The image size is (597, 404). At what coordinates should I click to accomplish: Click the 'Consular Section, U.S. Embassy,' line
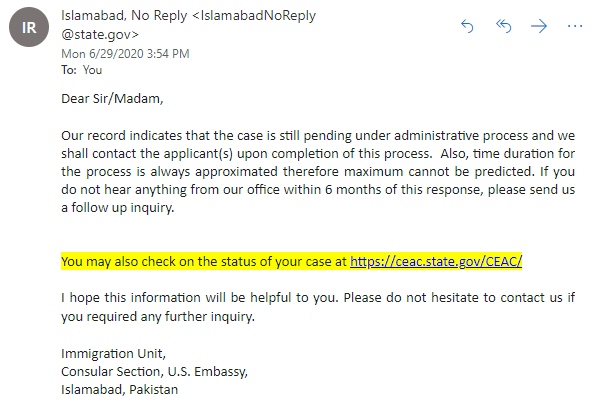[155, 372]
